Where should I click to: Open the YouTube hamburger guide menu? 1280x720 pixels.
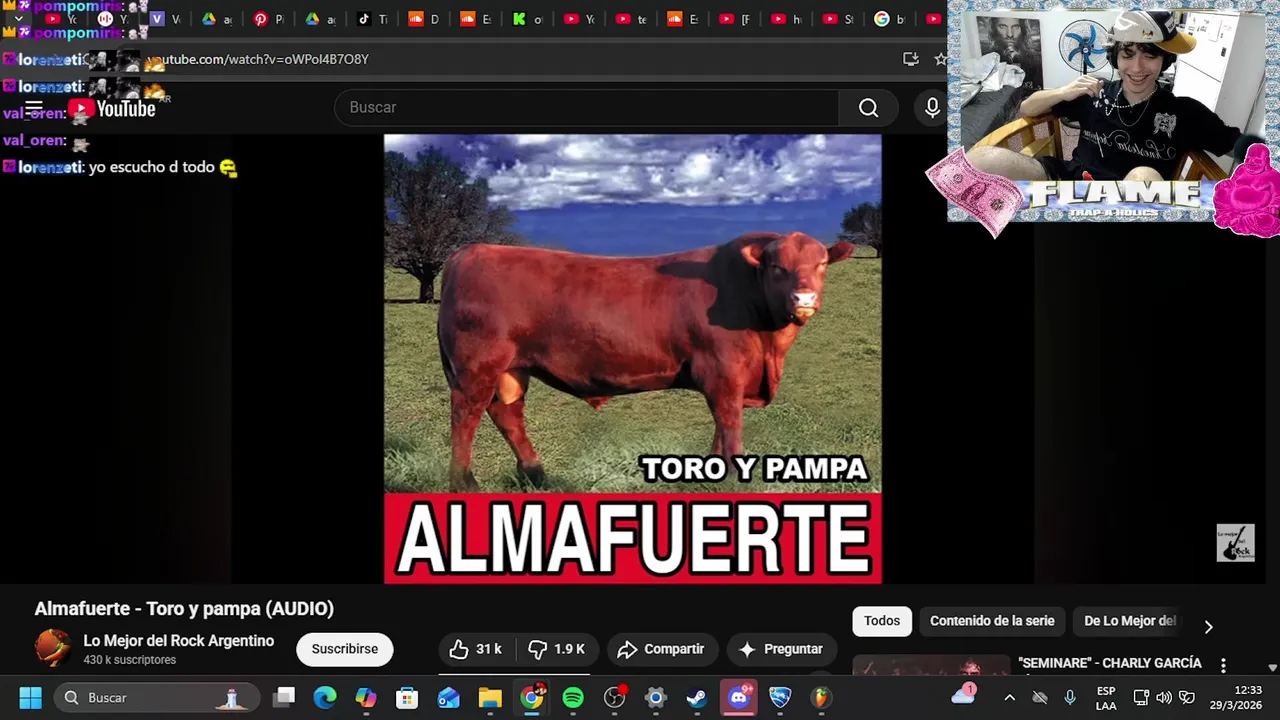[34, 108]
